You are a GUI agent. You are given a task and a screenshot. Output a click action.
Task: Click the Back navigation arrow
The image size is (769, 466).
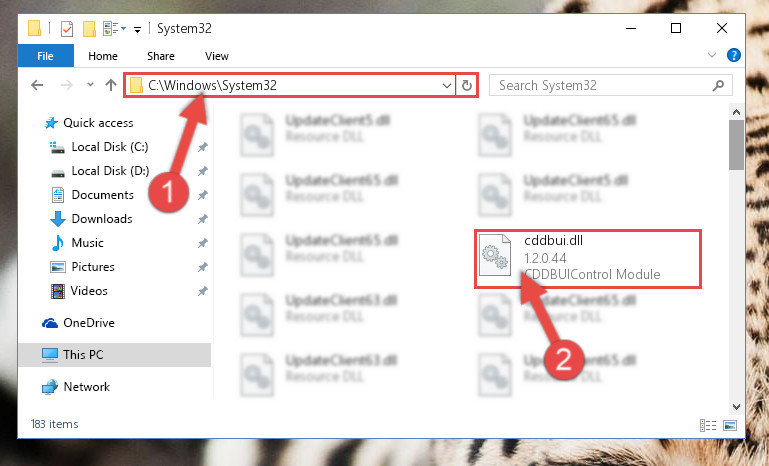coord(37,85)
